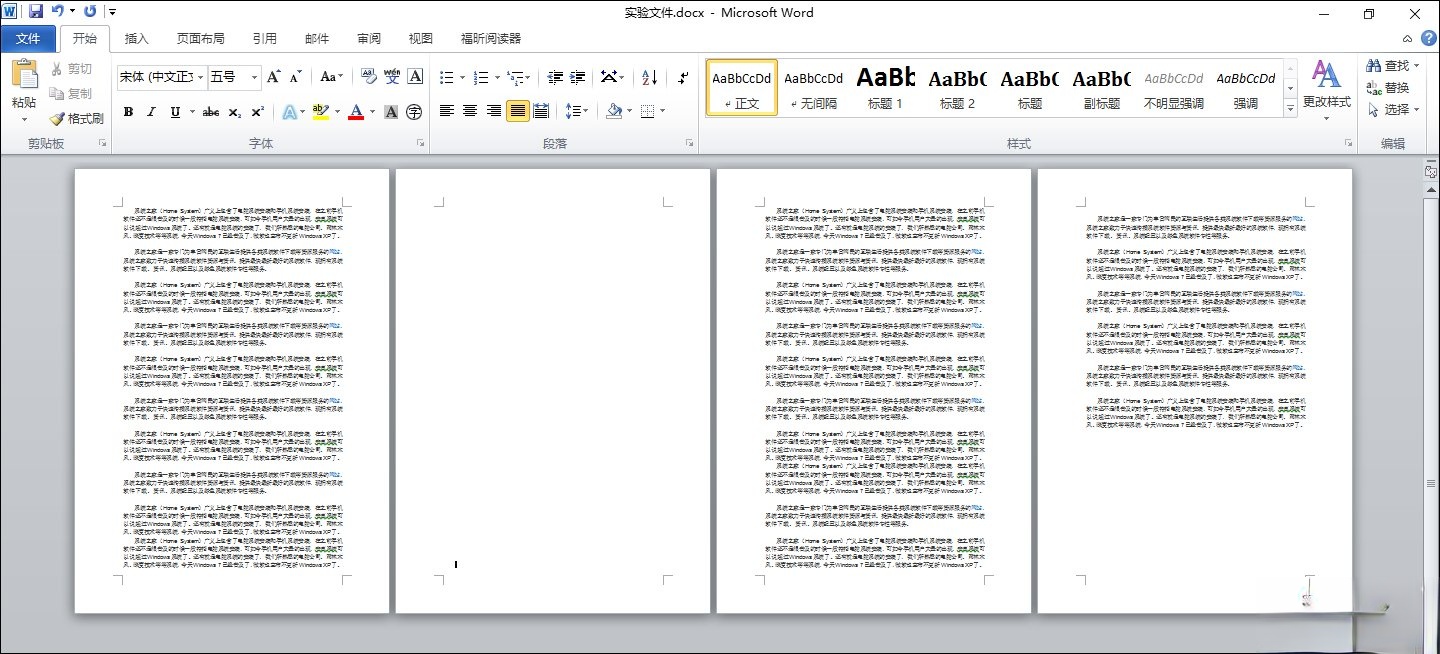The width and height of the screenshot is (1440, 654).
Task: Increase paragraph indent
Action: [x=578, y=77]
